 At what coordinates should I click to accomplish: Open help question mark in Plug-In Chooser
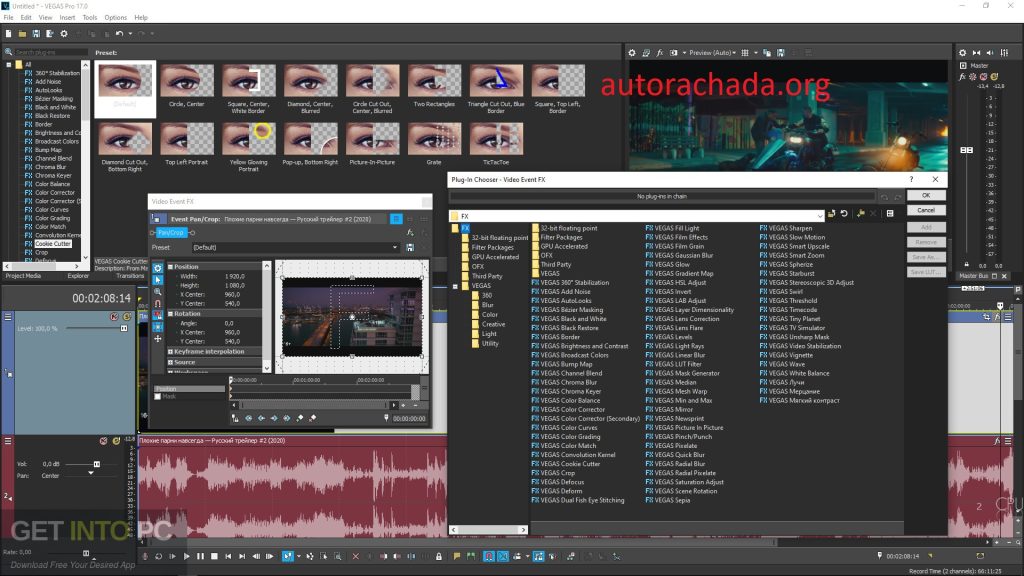912,179
